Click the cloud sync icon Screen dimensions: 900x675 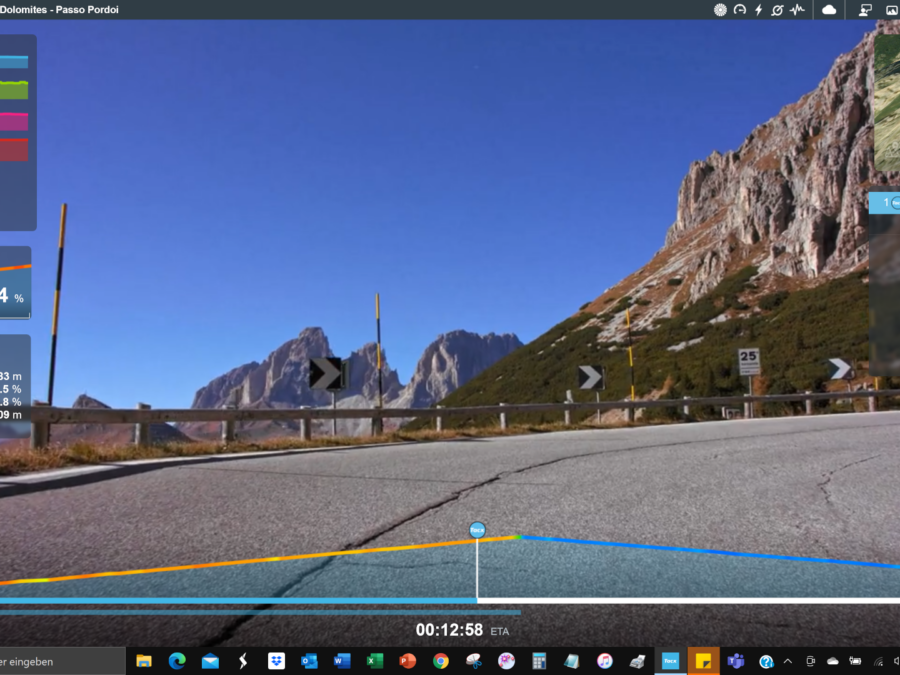coord(829,9)
